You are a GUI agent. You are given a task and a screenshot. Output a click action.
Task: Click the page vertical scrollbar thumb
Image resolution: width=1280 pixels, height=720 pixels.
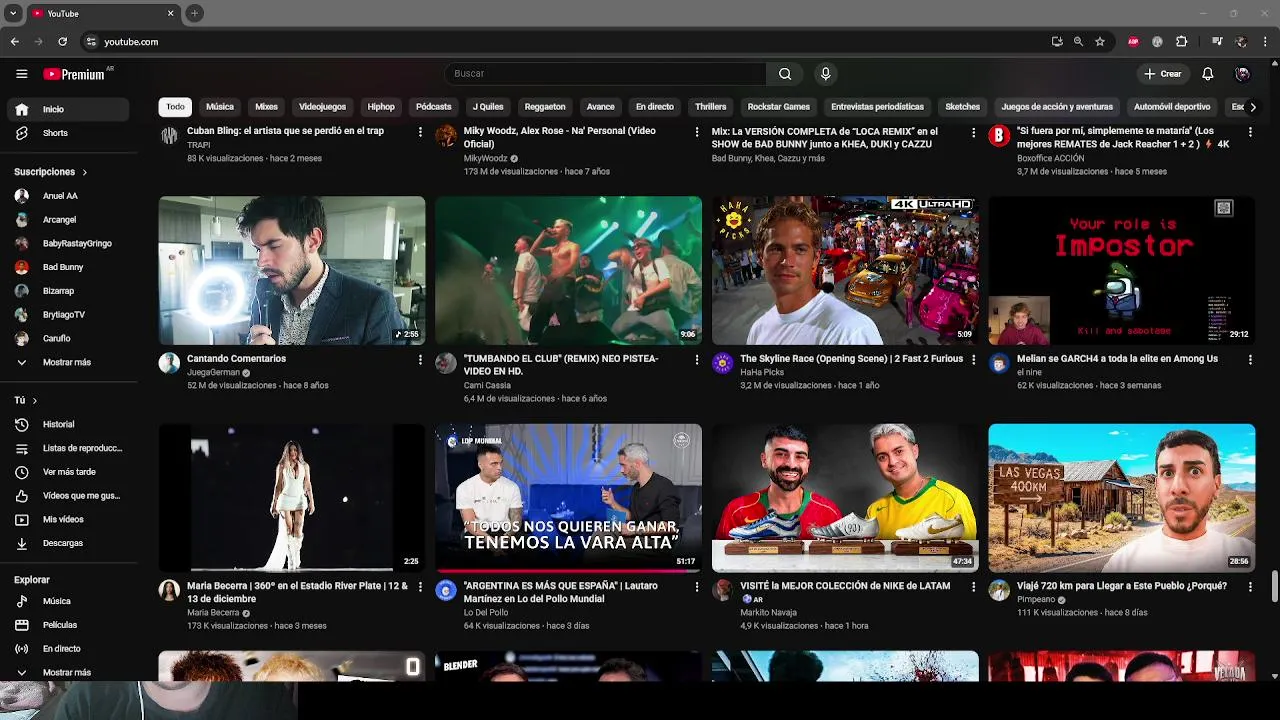(x=1274, y=587)
